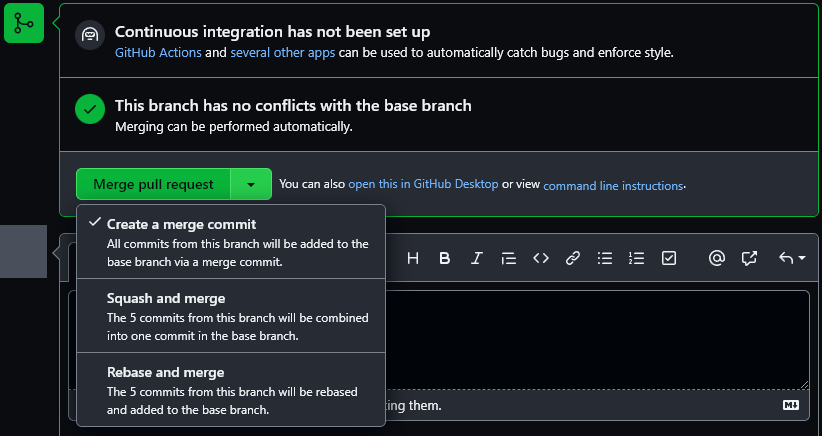Insert code formatting with angle brackets icon
The width and height of the screenshot is (822, 436).
541,258
